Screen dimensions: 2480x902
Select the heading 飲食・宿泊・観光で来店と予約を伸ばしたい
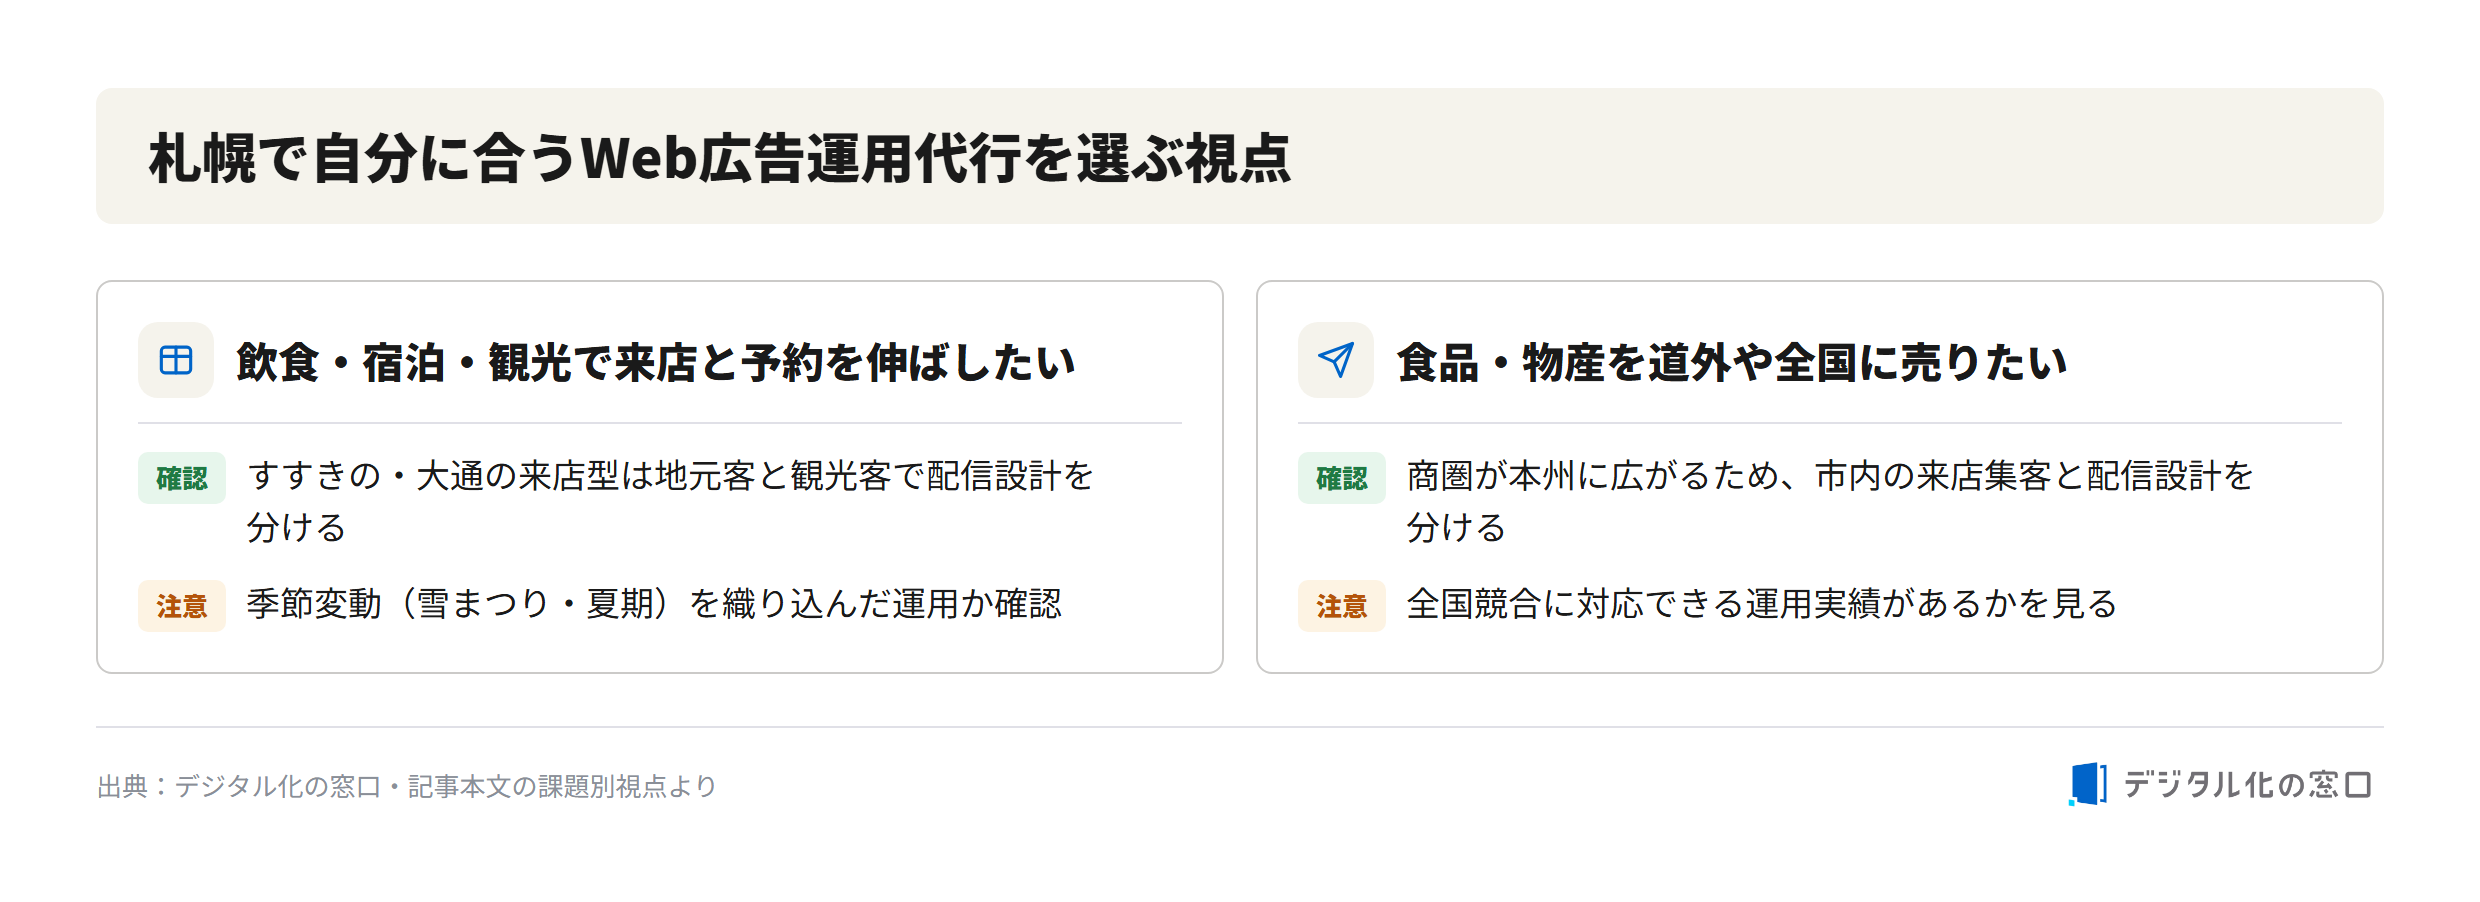point(656,362)
